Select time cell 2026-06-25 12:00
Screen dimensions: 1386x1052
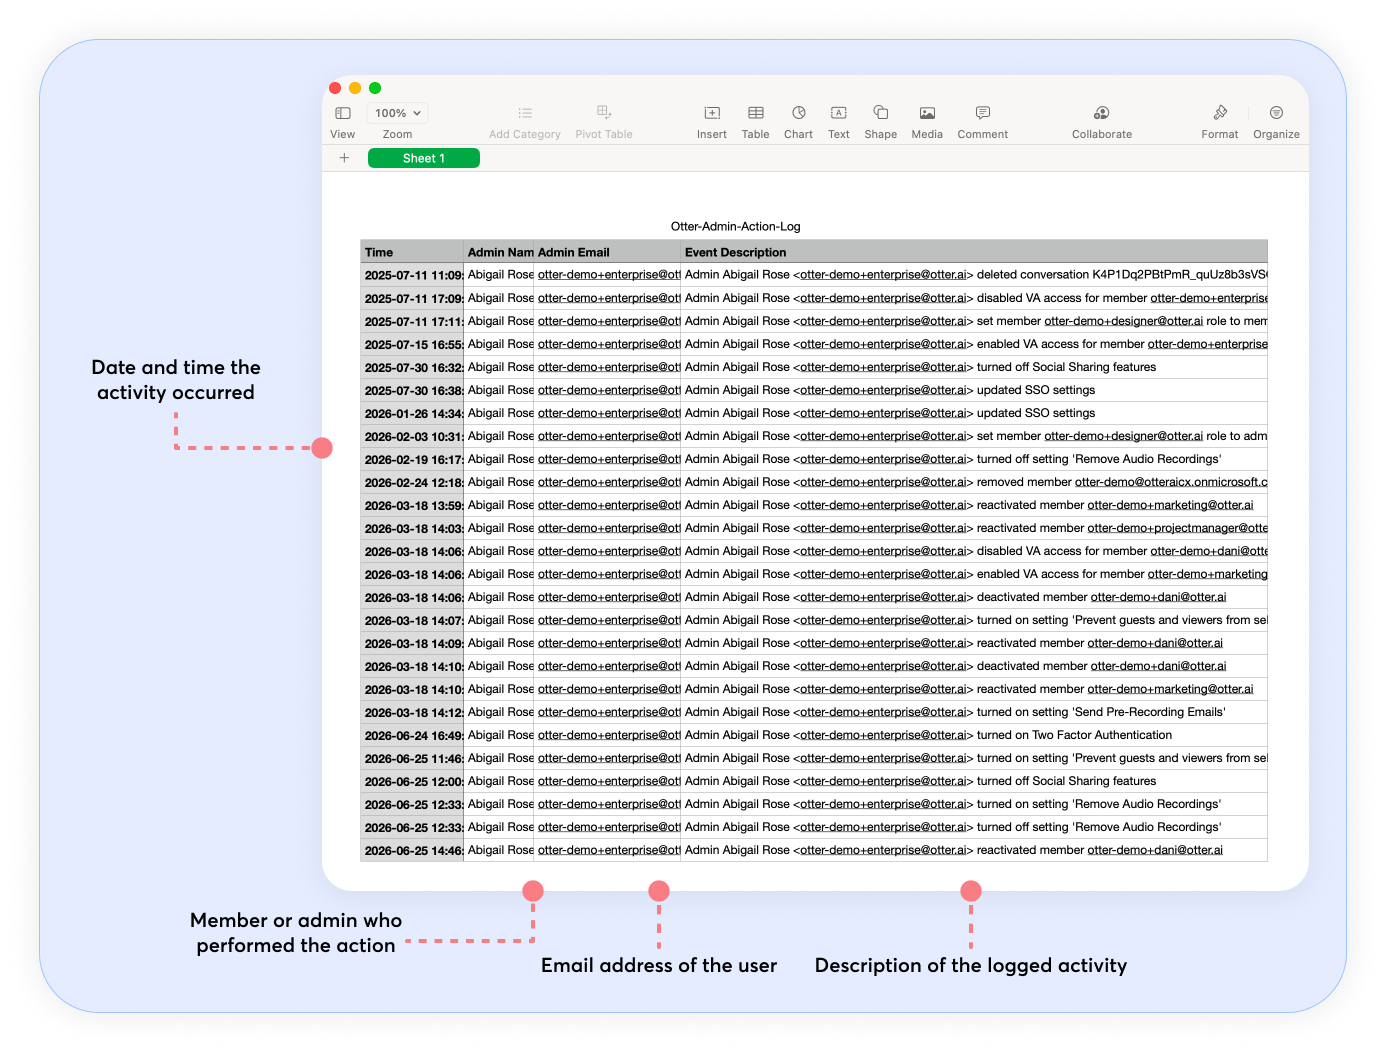(412, 781)
